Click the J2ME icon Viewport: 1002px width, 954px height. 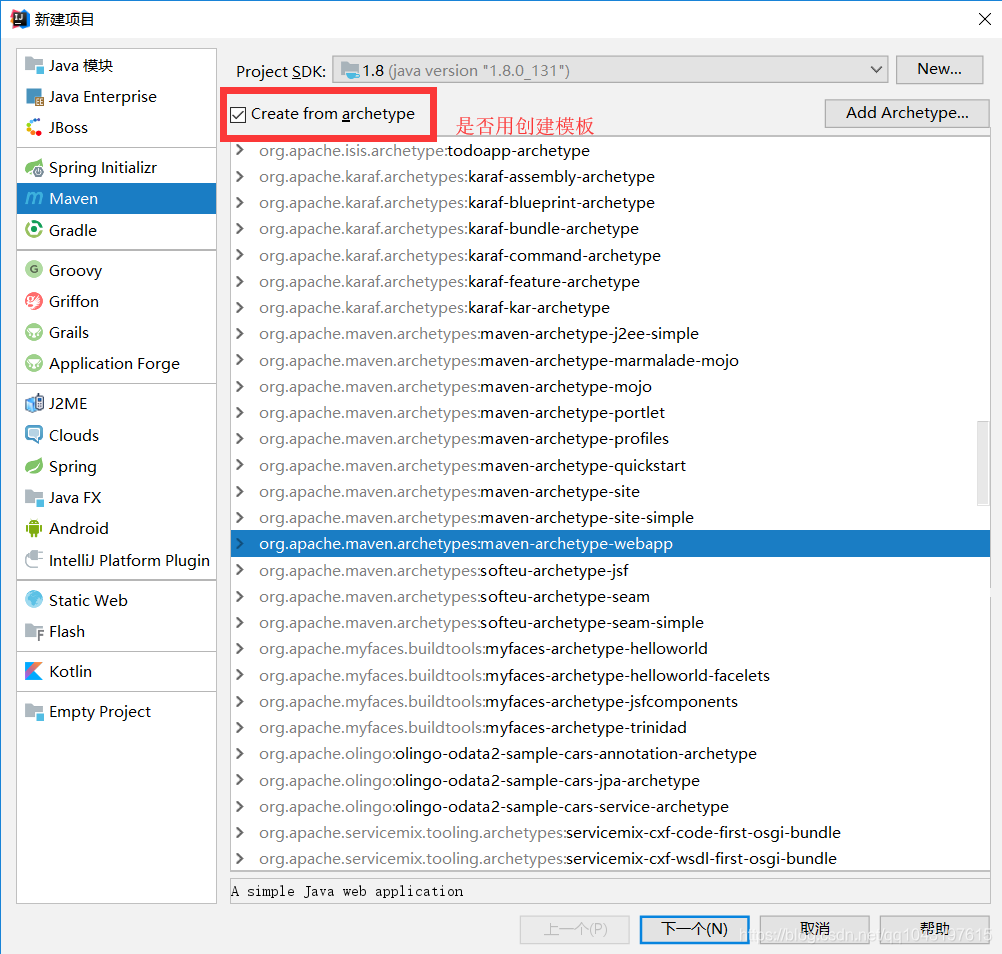(x=34, y=403)
